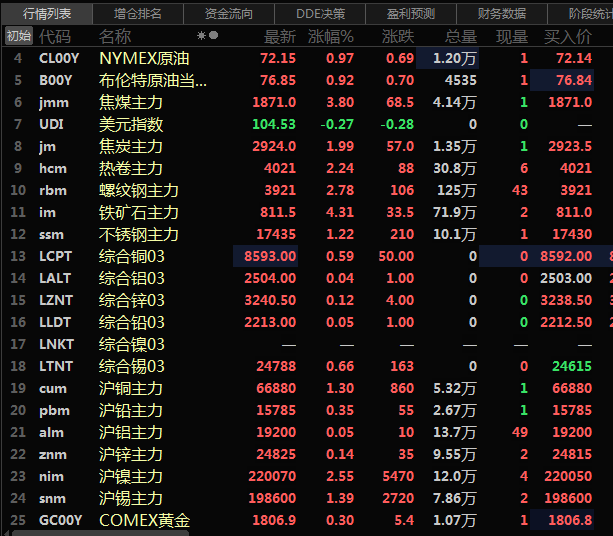
Task: Sort by the 总量 column header
Action: (460, 36)
